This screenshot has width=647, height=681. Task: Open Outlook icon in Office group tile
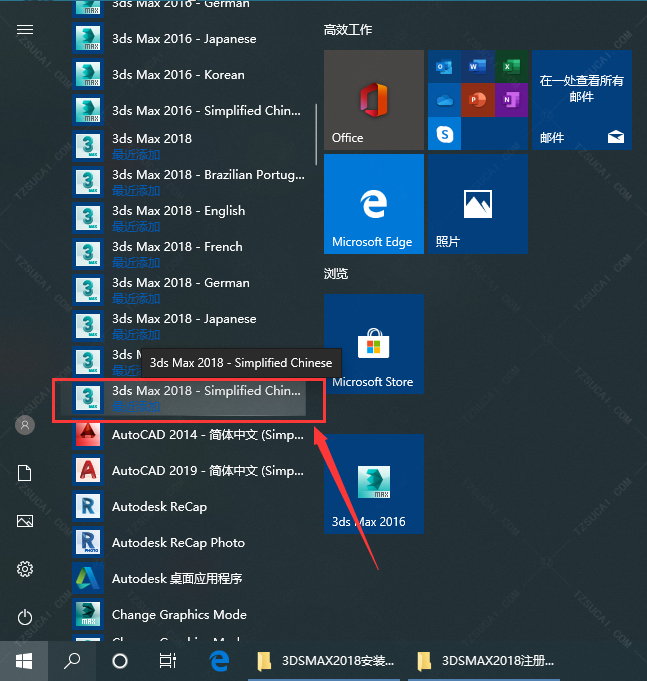point(444,67)
